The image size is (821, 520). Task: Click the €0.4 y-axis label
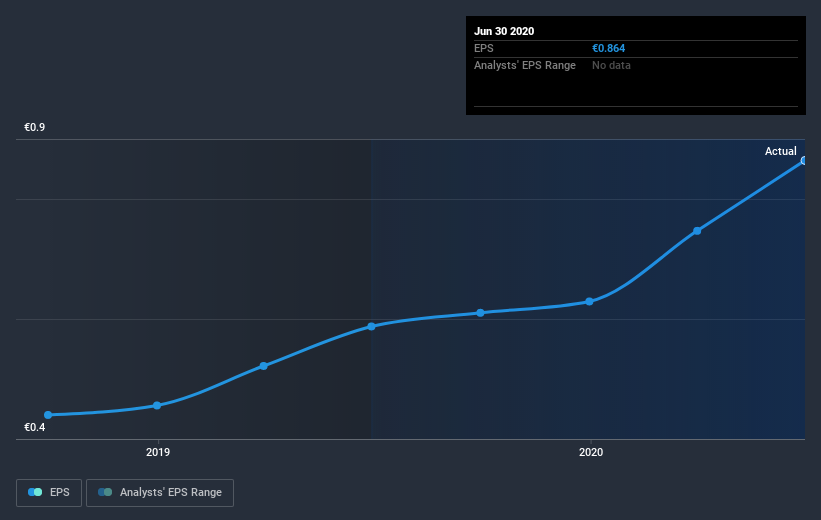[35, 427]
